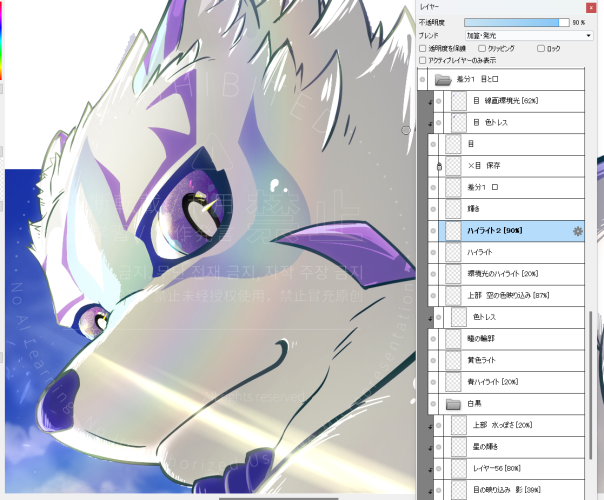Select the 差分1 口 layer name
Viewport: 604px width, 500px height.
483,188
